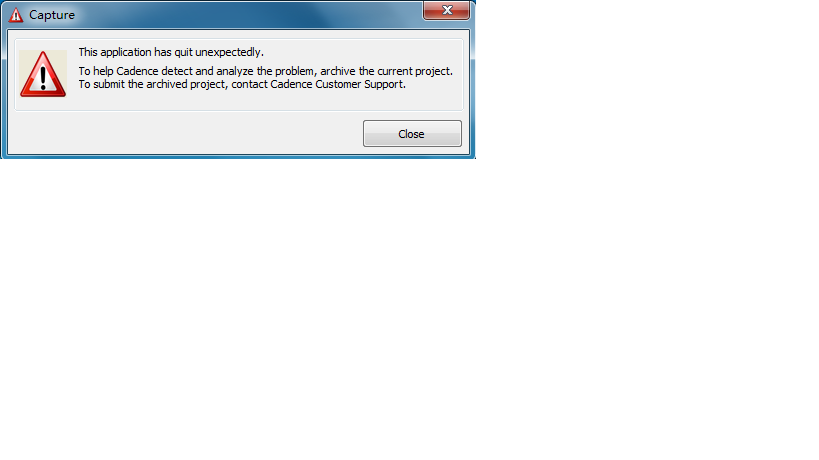819x460 pixels.
Task: Click the large red warning triangle icon
Action: pos(43,74)
